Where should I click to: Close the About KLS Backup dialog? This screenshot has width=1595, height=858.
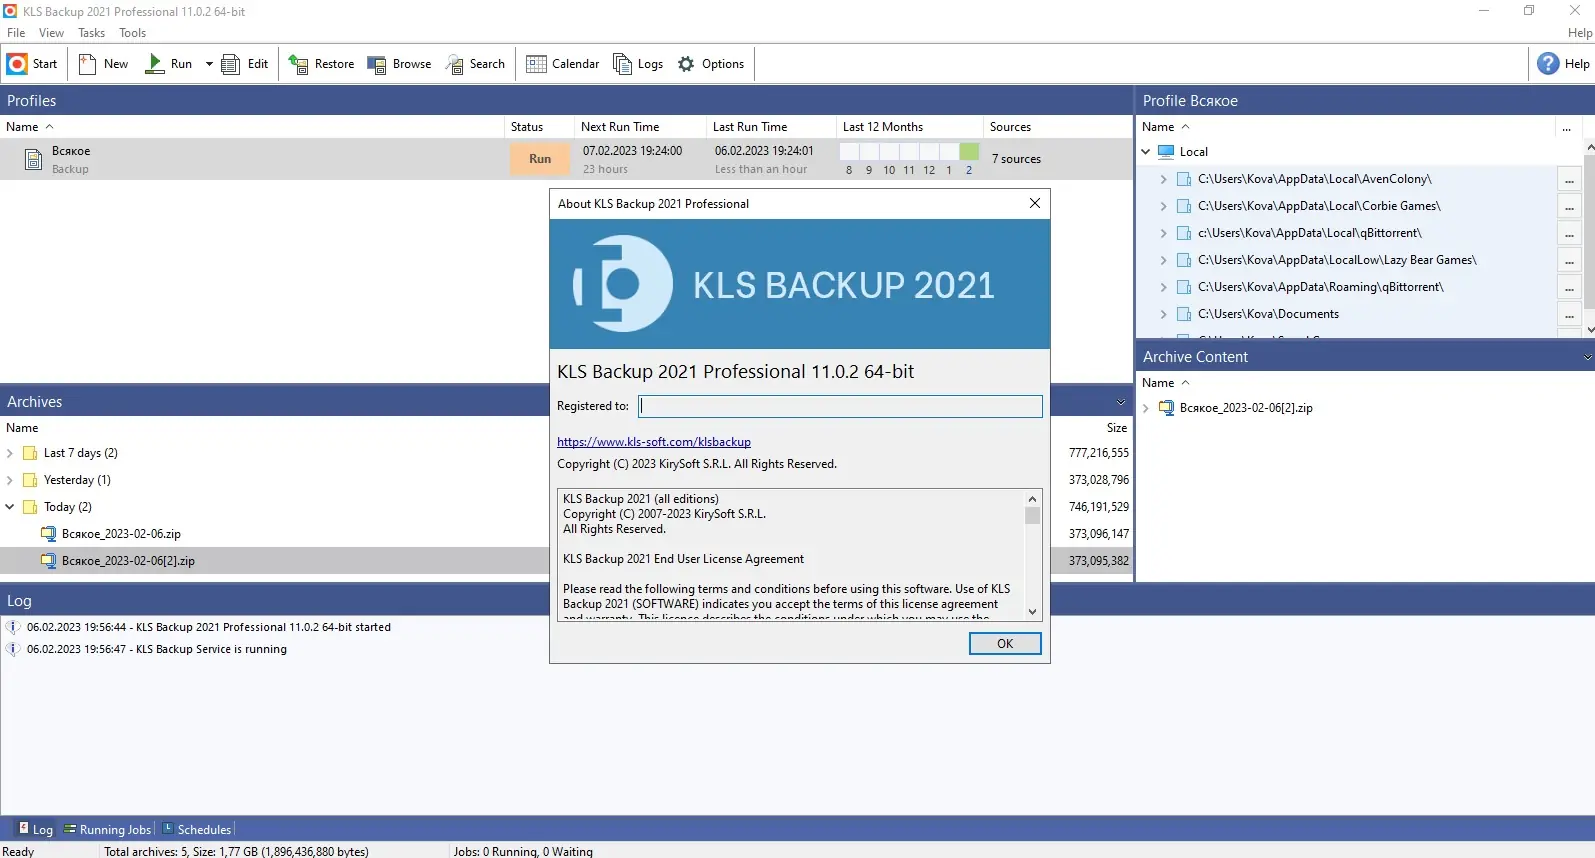click(1035, 203)
